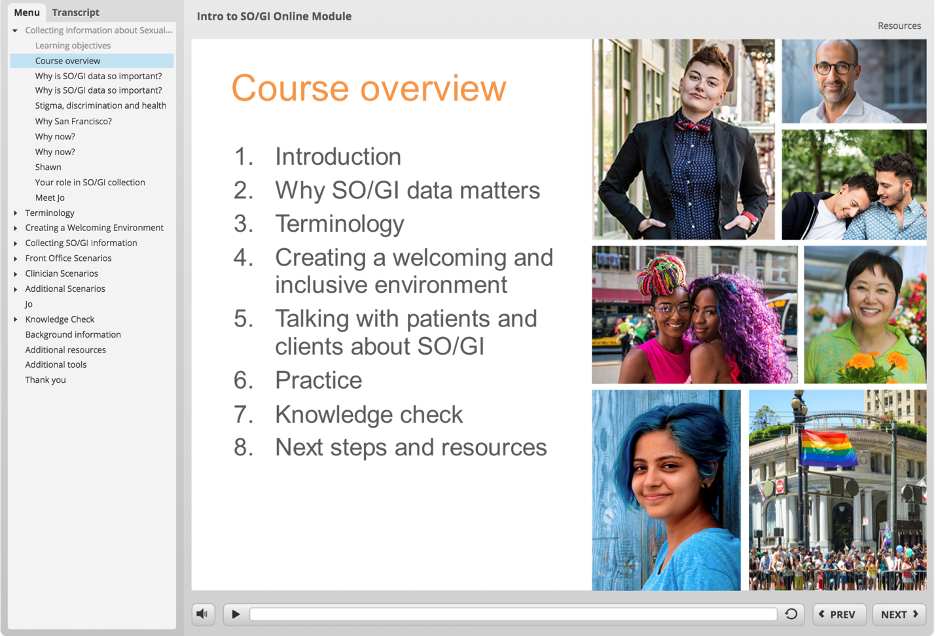Click the Intro to SO/GI Online Module title
This screenshot has height=636, width=936.
coord(274,16)
